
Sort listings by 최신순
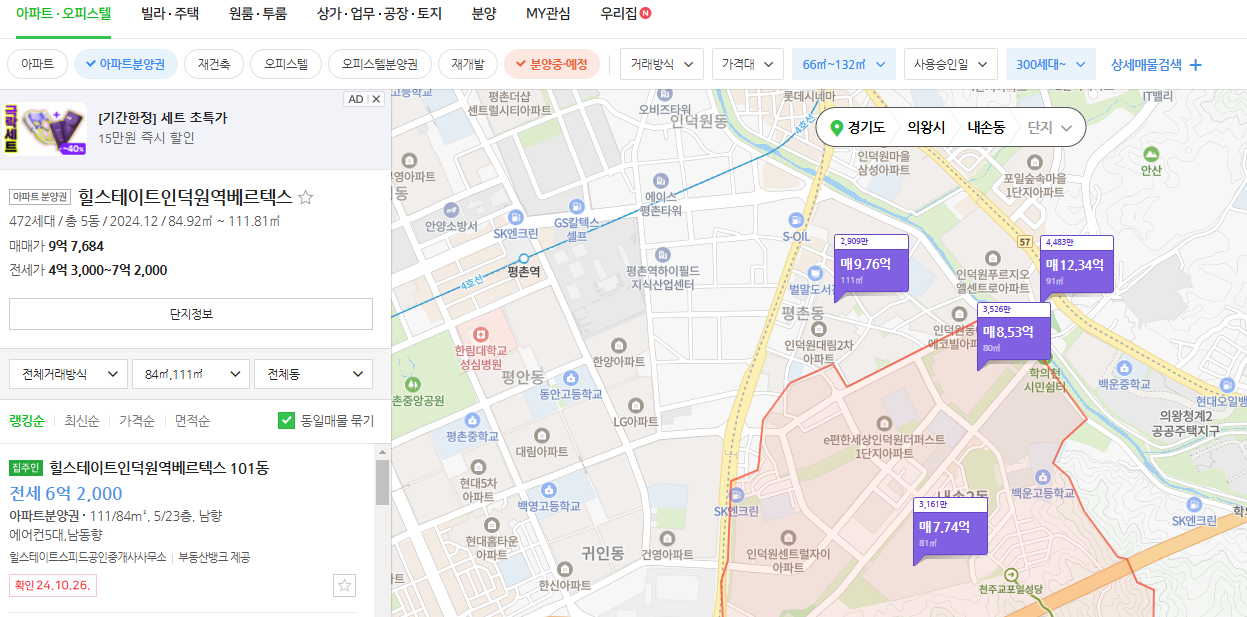[82, 421]
